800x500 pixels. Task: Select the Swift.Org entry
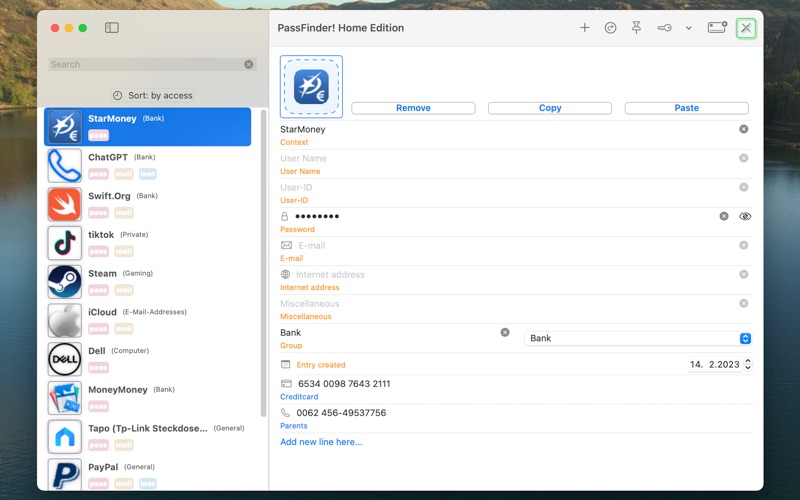[x=147, y=204]
